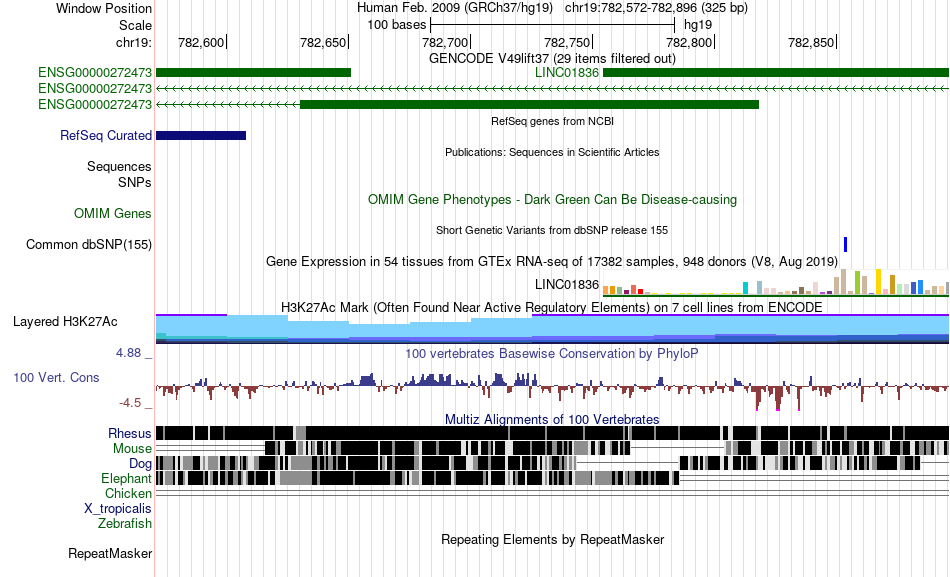This screenshot has height=577, width=950.
Task: Click the RepeatMasker track label
Action: click(110, 553)
